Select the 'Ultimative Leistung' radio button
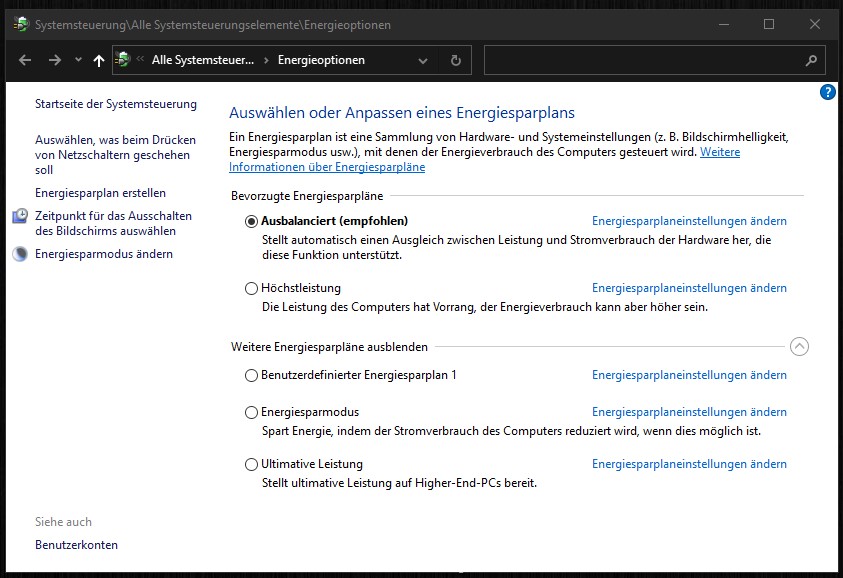 click(x=251, y=465)
